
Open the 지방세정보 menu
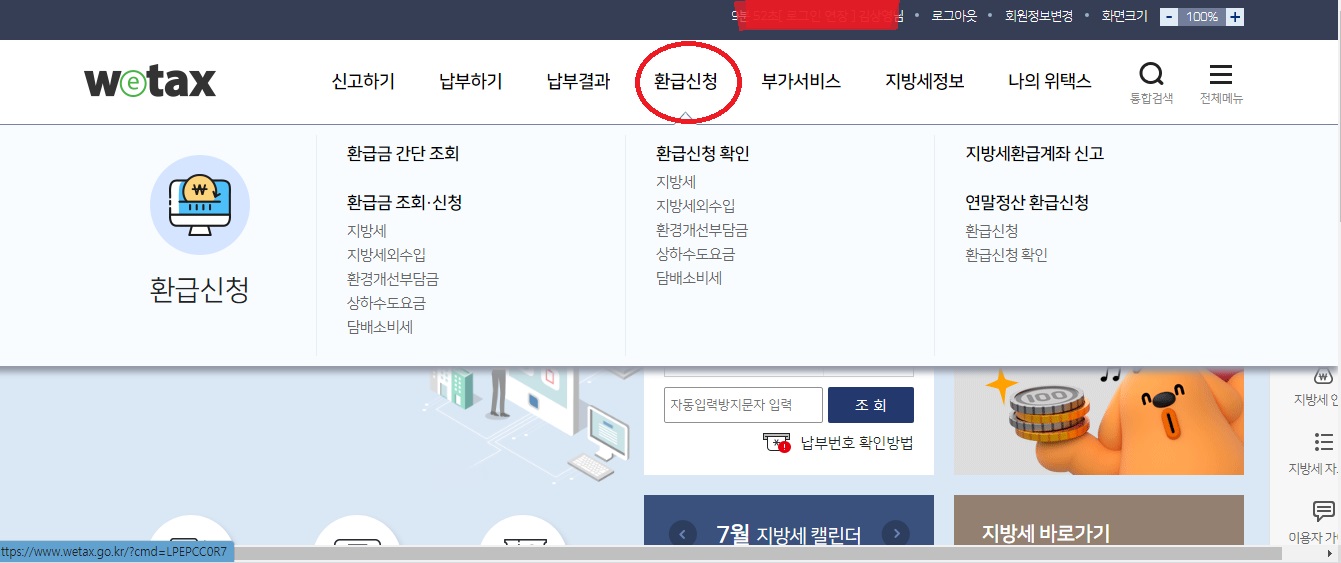[x=925, y=82]
